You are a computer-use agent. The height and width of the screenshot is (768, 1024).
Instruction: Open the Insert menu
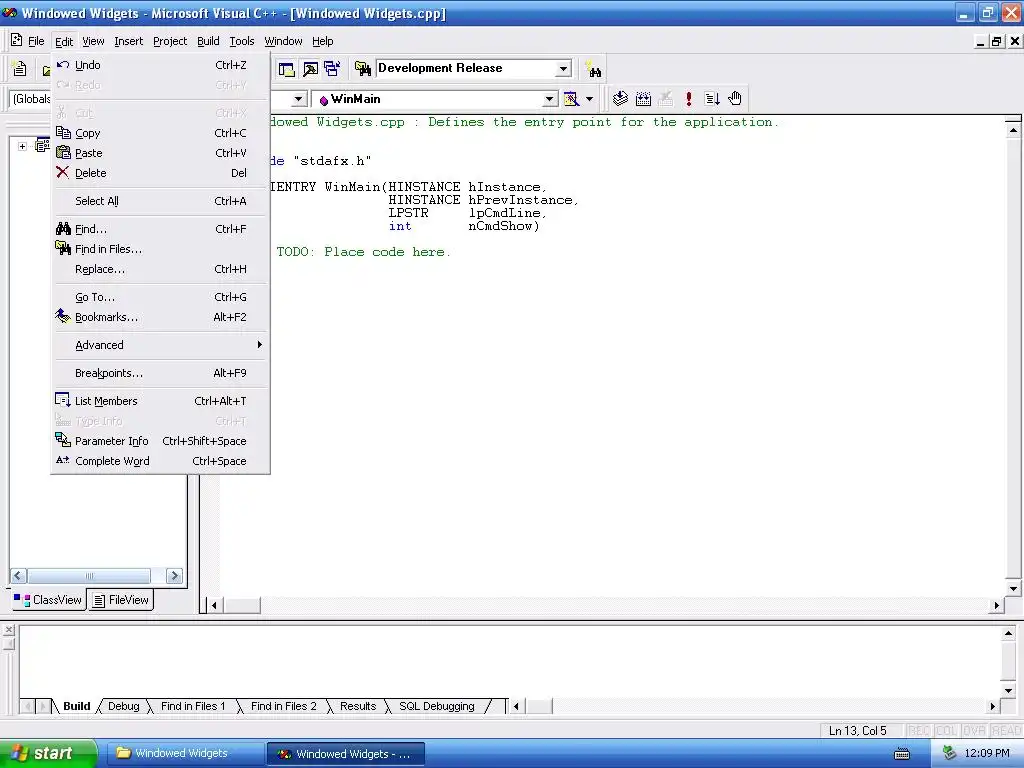click(128, 41)
